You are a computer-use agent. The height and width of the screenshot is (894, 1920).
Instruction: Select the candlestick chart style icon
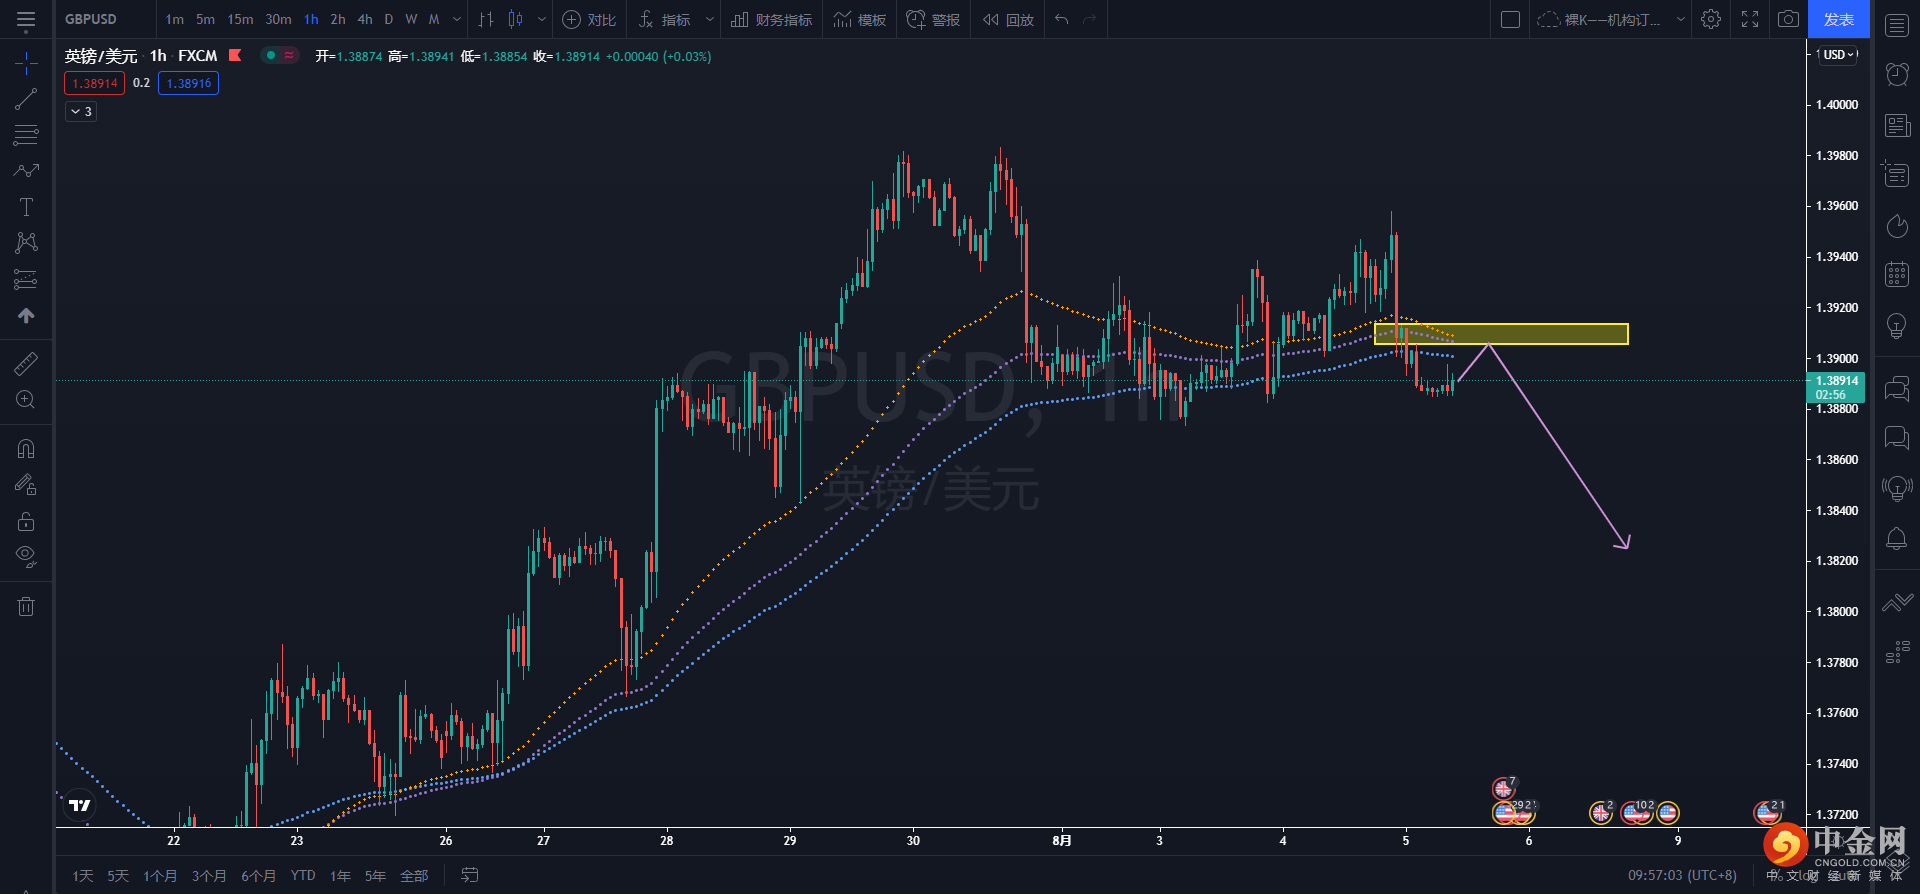[516, 19]
